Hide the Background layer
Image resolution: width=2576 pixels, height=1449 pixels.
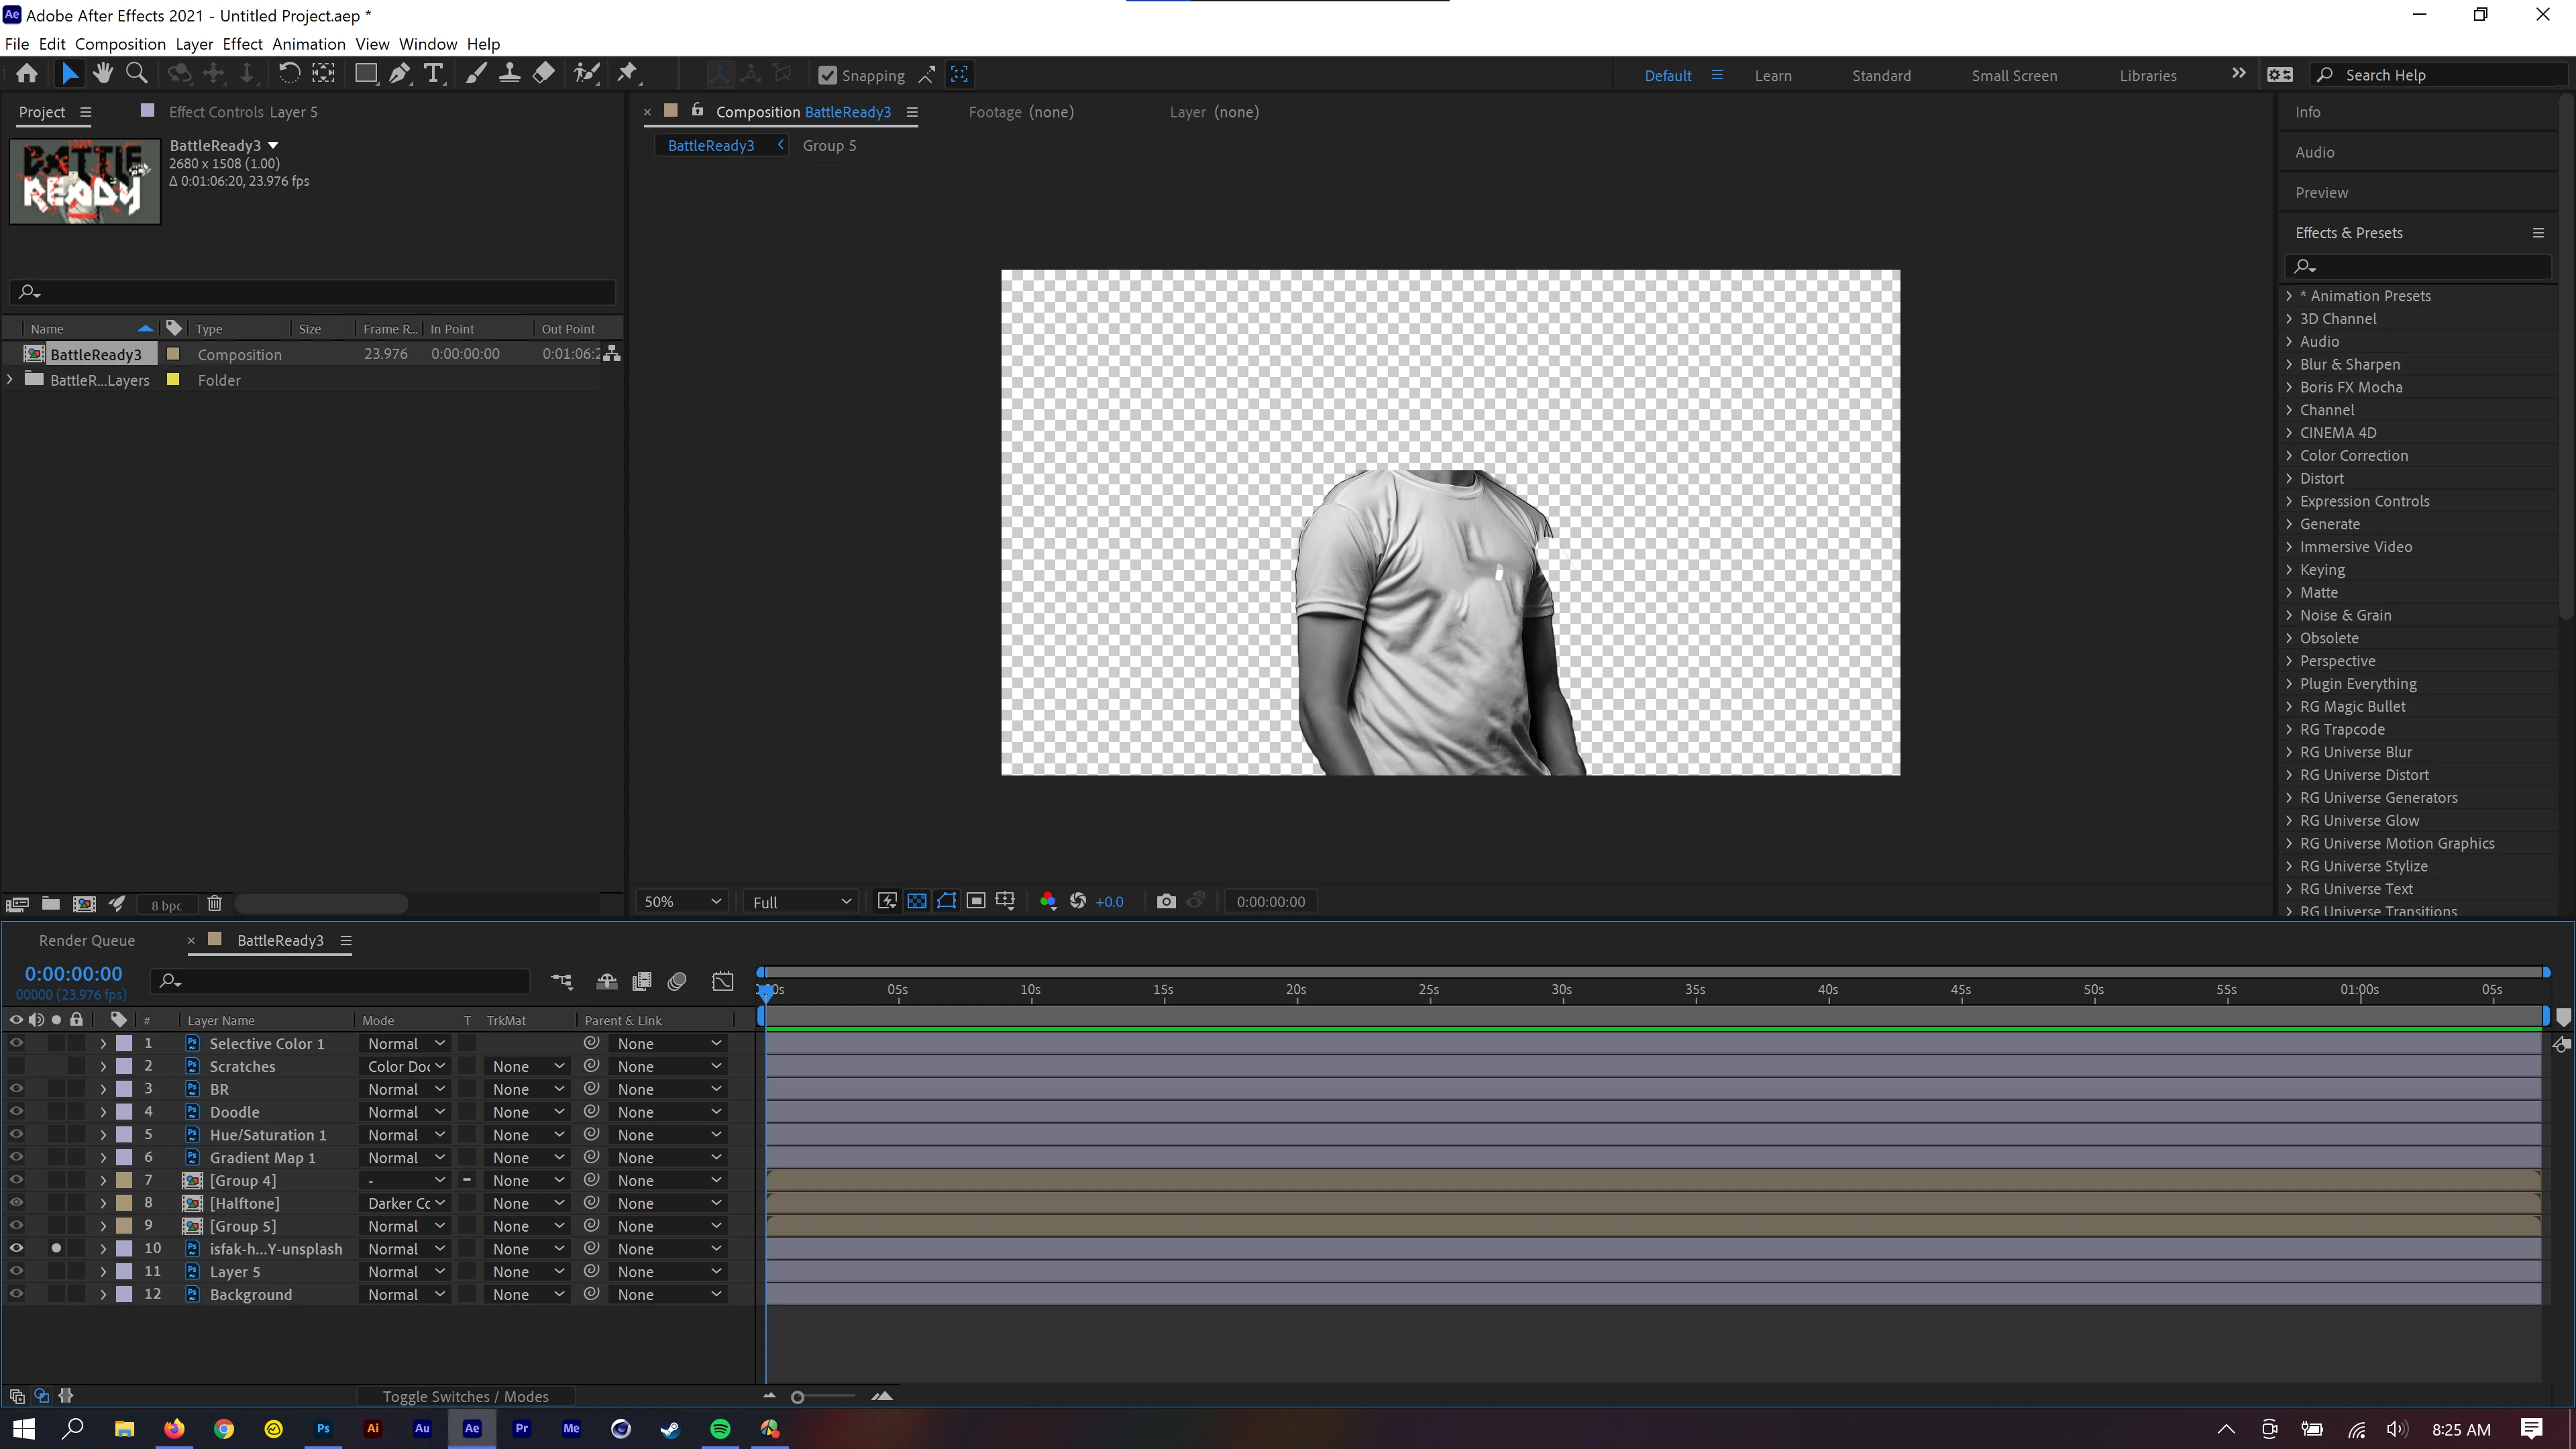[x=16, y=1294]
